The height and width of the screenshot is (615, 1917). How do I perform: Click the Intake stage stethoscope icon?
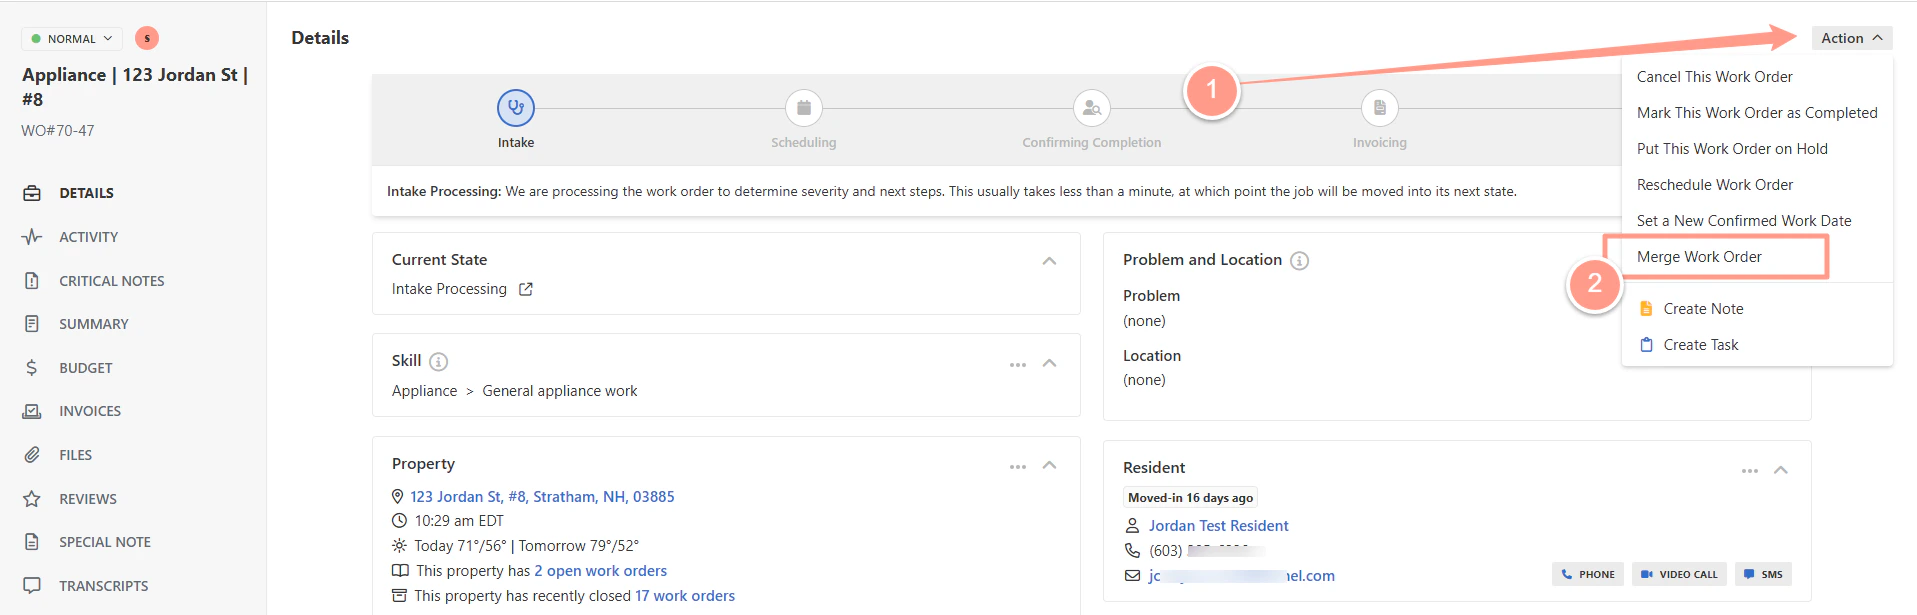[516, 108]
